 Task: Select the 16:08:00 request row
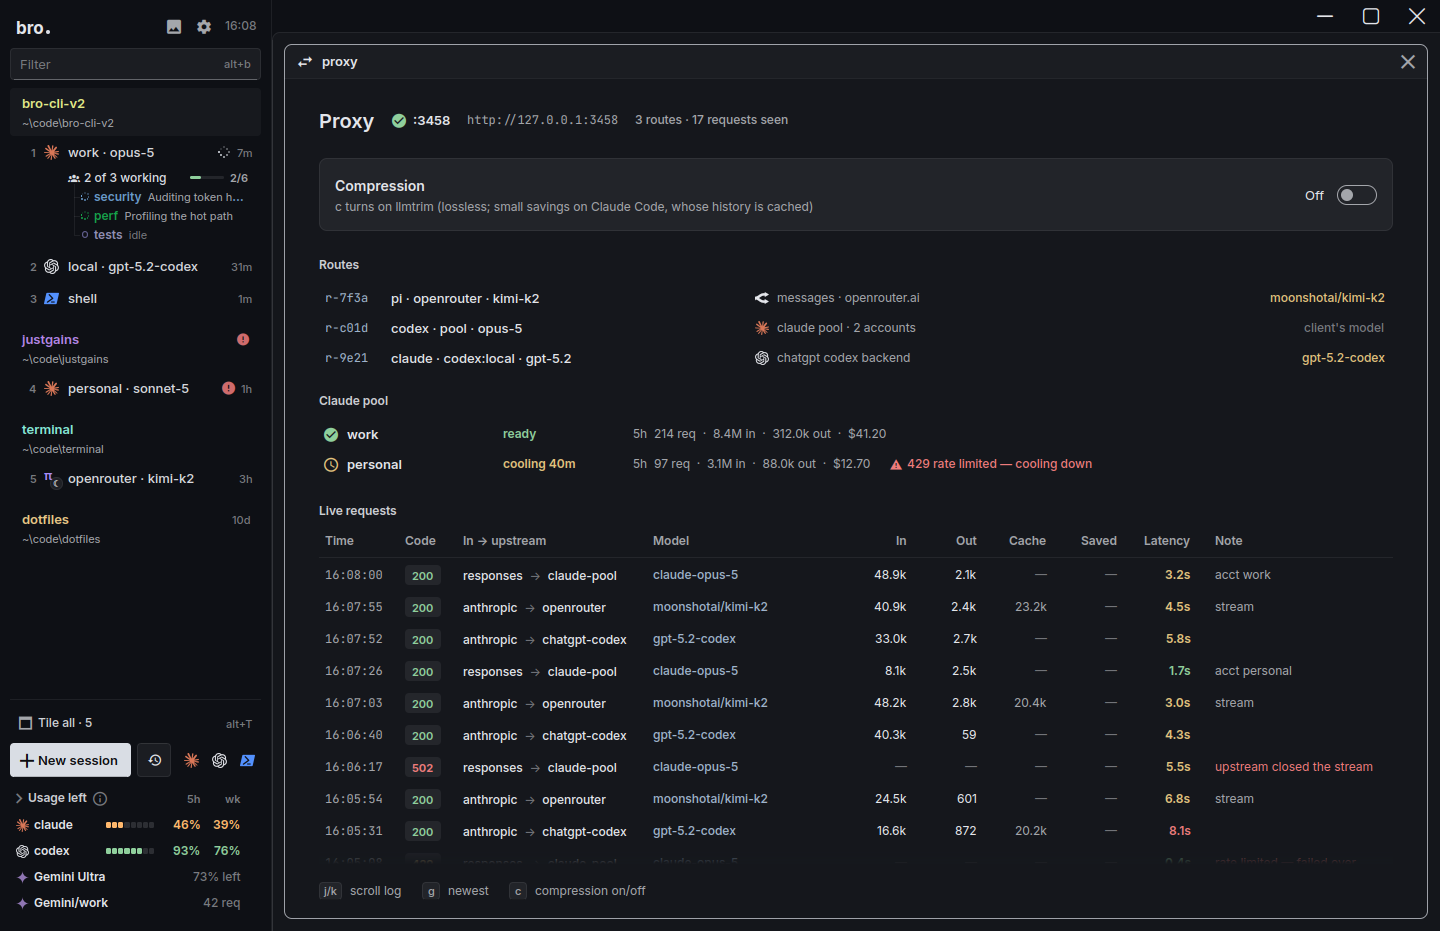click(x=855, y=575)
